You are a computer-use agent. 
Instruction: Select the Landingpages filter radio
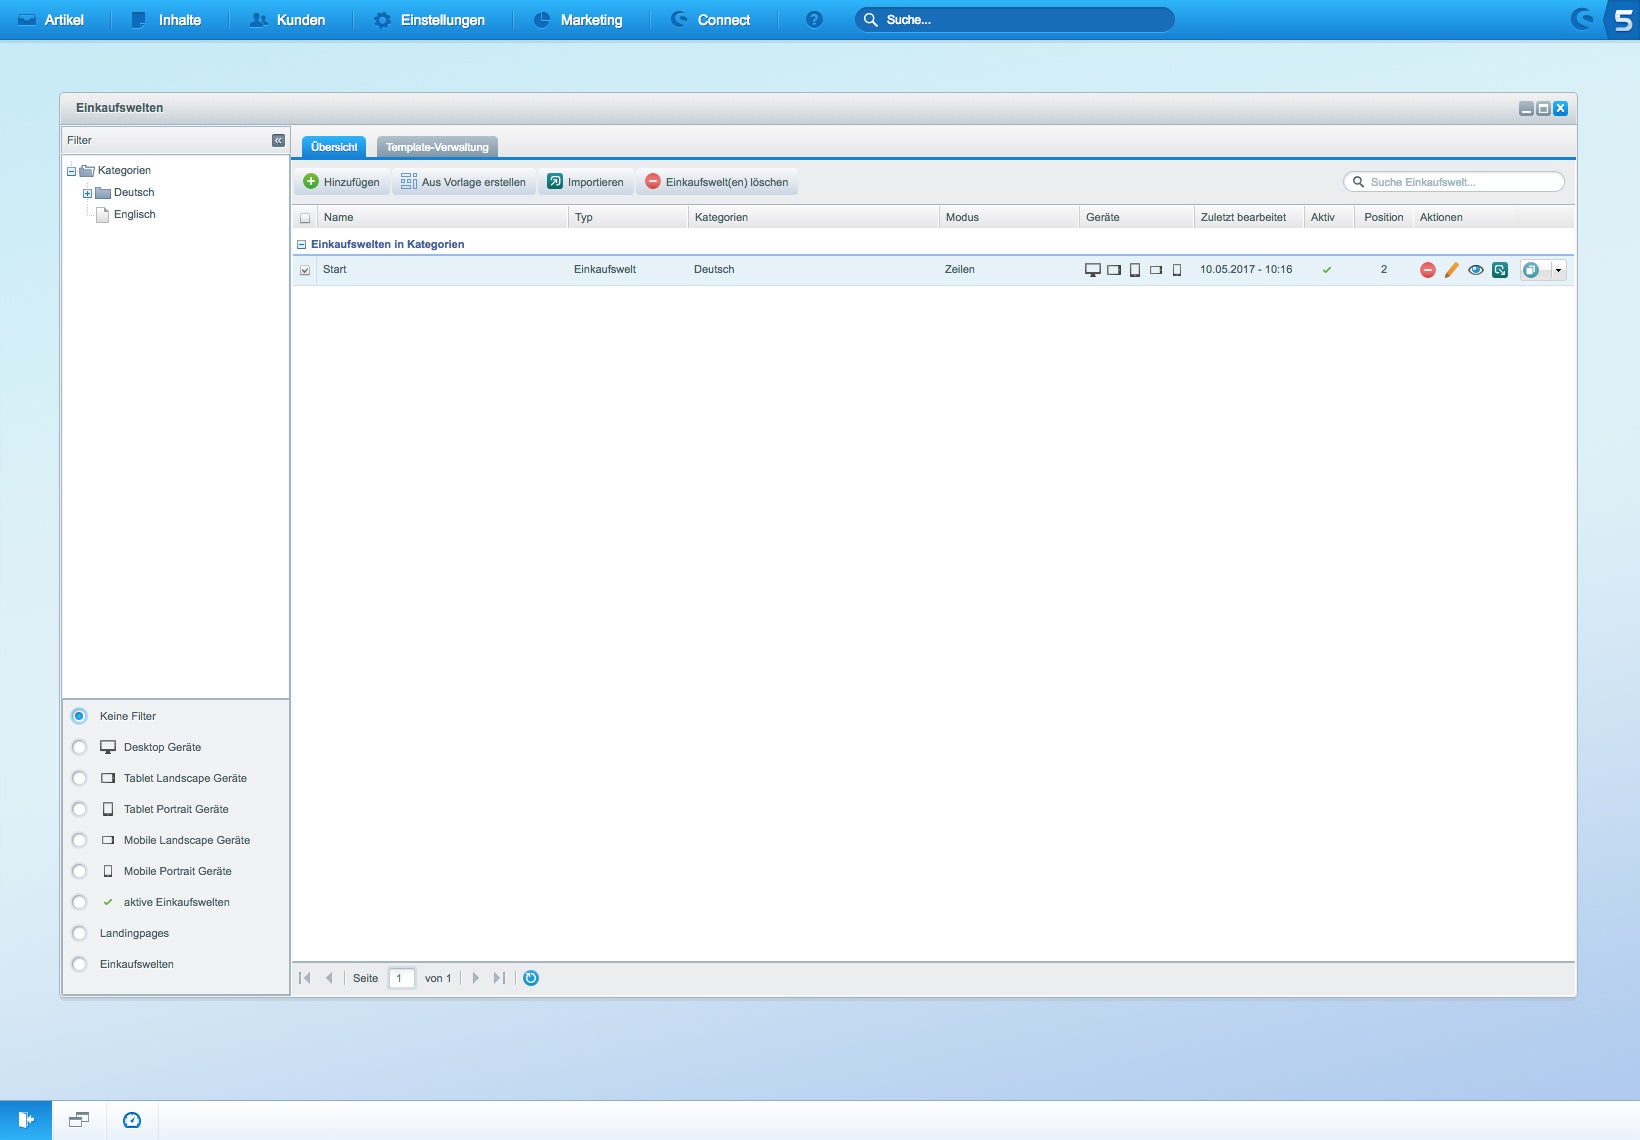pos(79,933)
